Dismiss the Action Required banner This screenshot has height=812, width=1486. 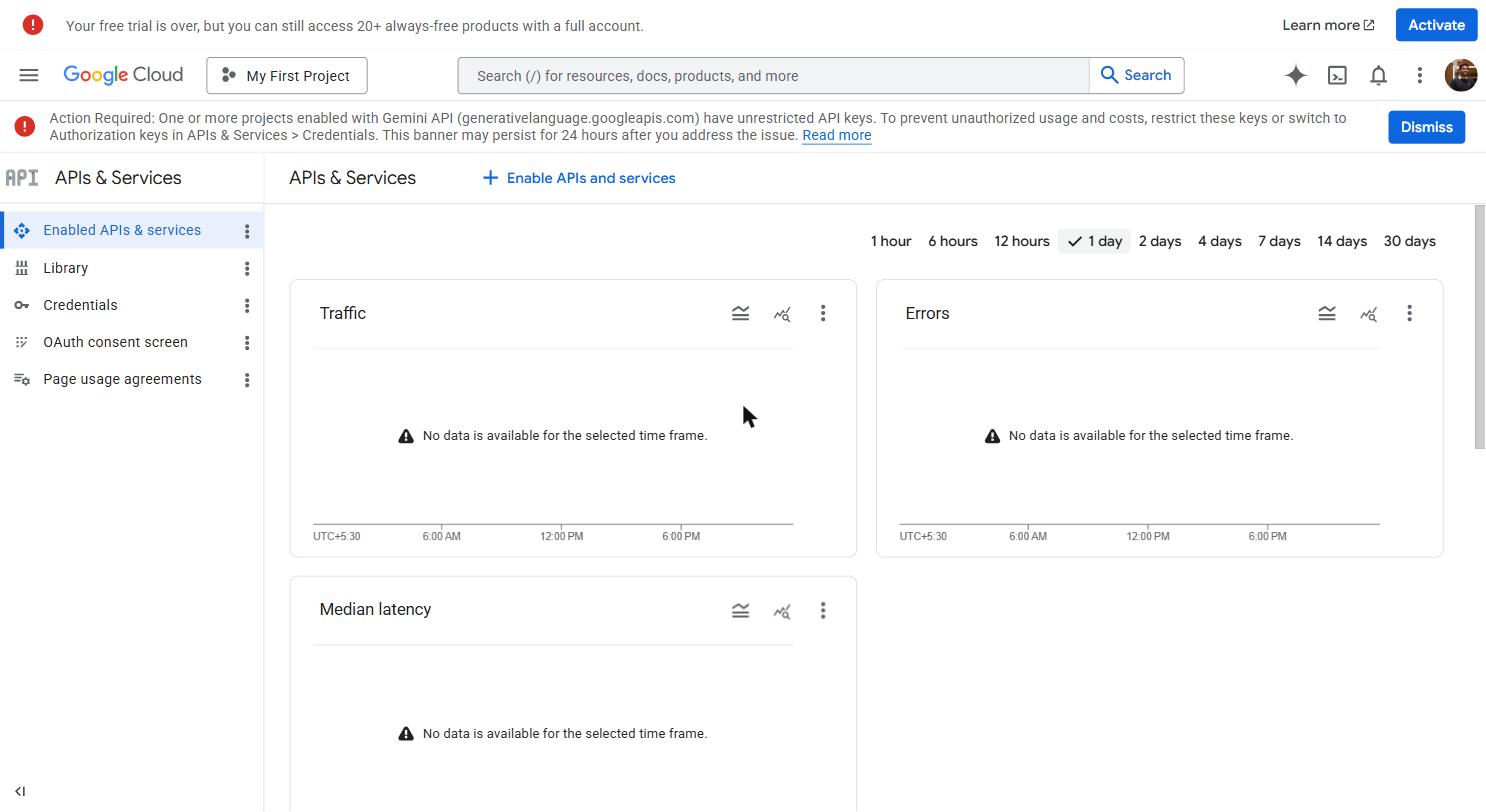coord(1426,127)
